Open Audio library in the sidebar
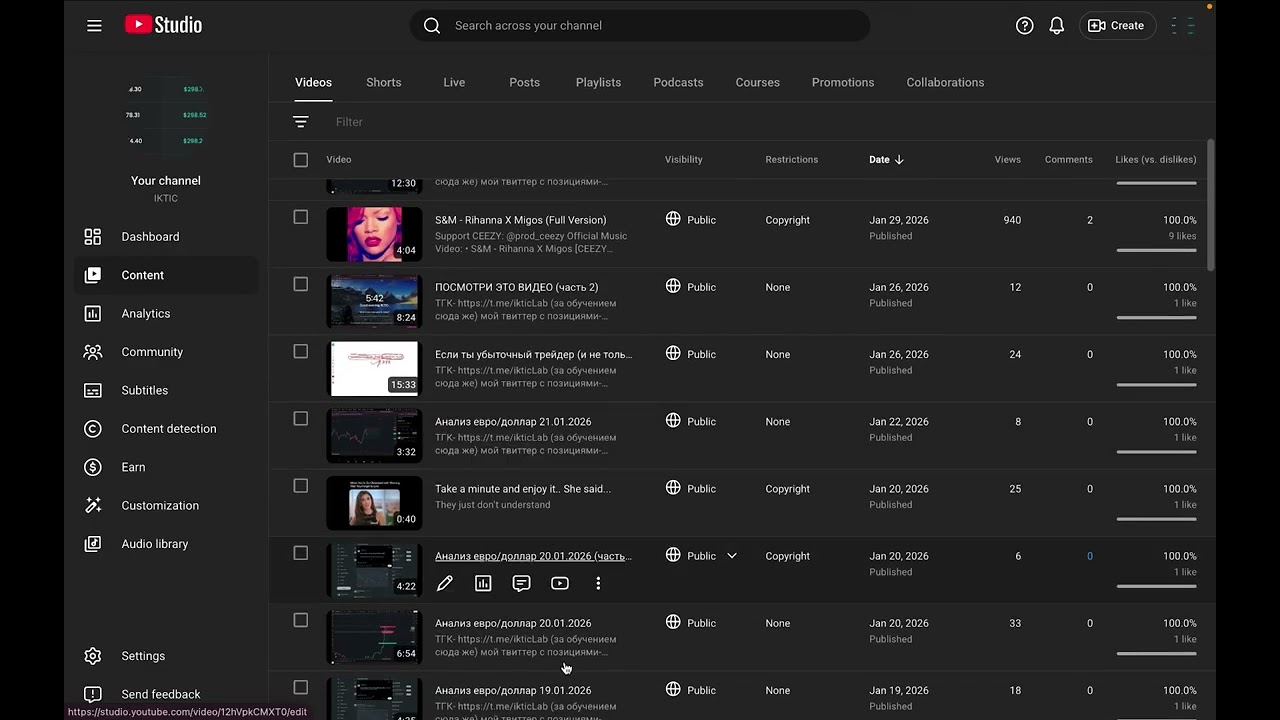The image size is (1280, 720). 165,544
